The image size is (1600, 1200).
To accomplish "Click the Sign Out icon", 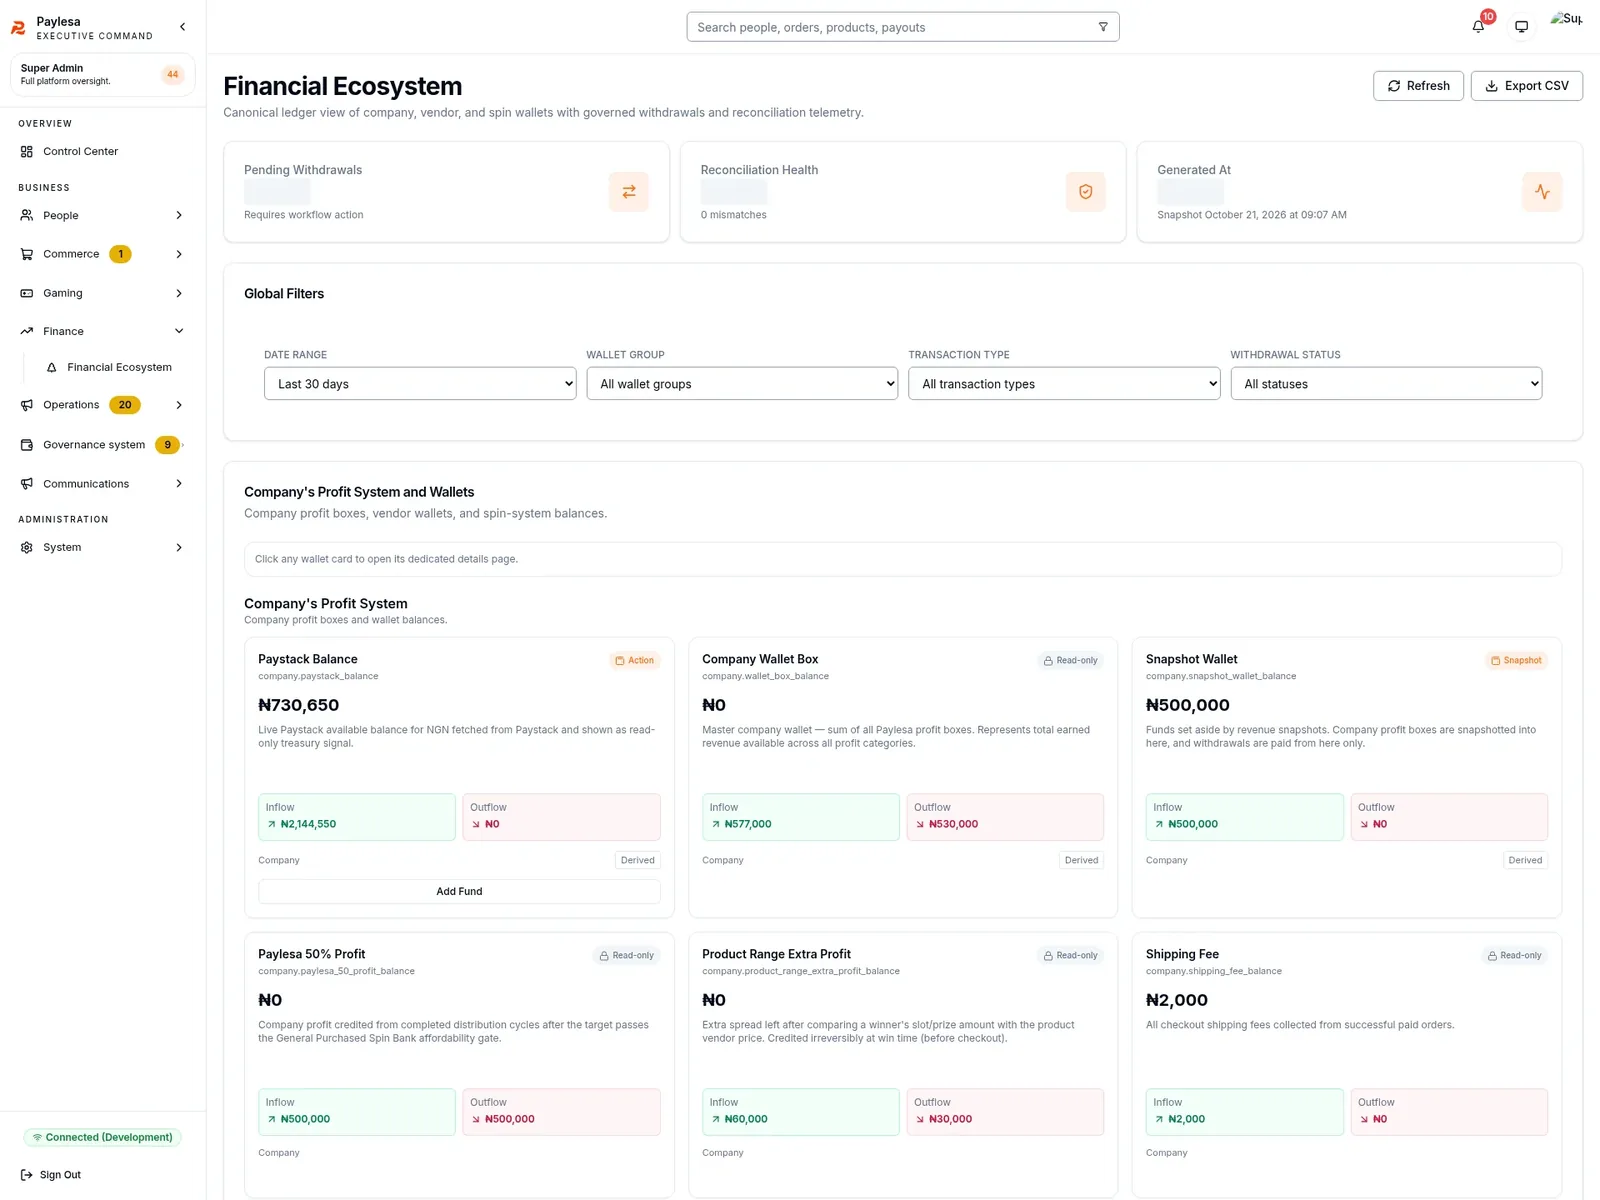I will [27, 1175].
